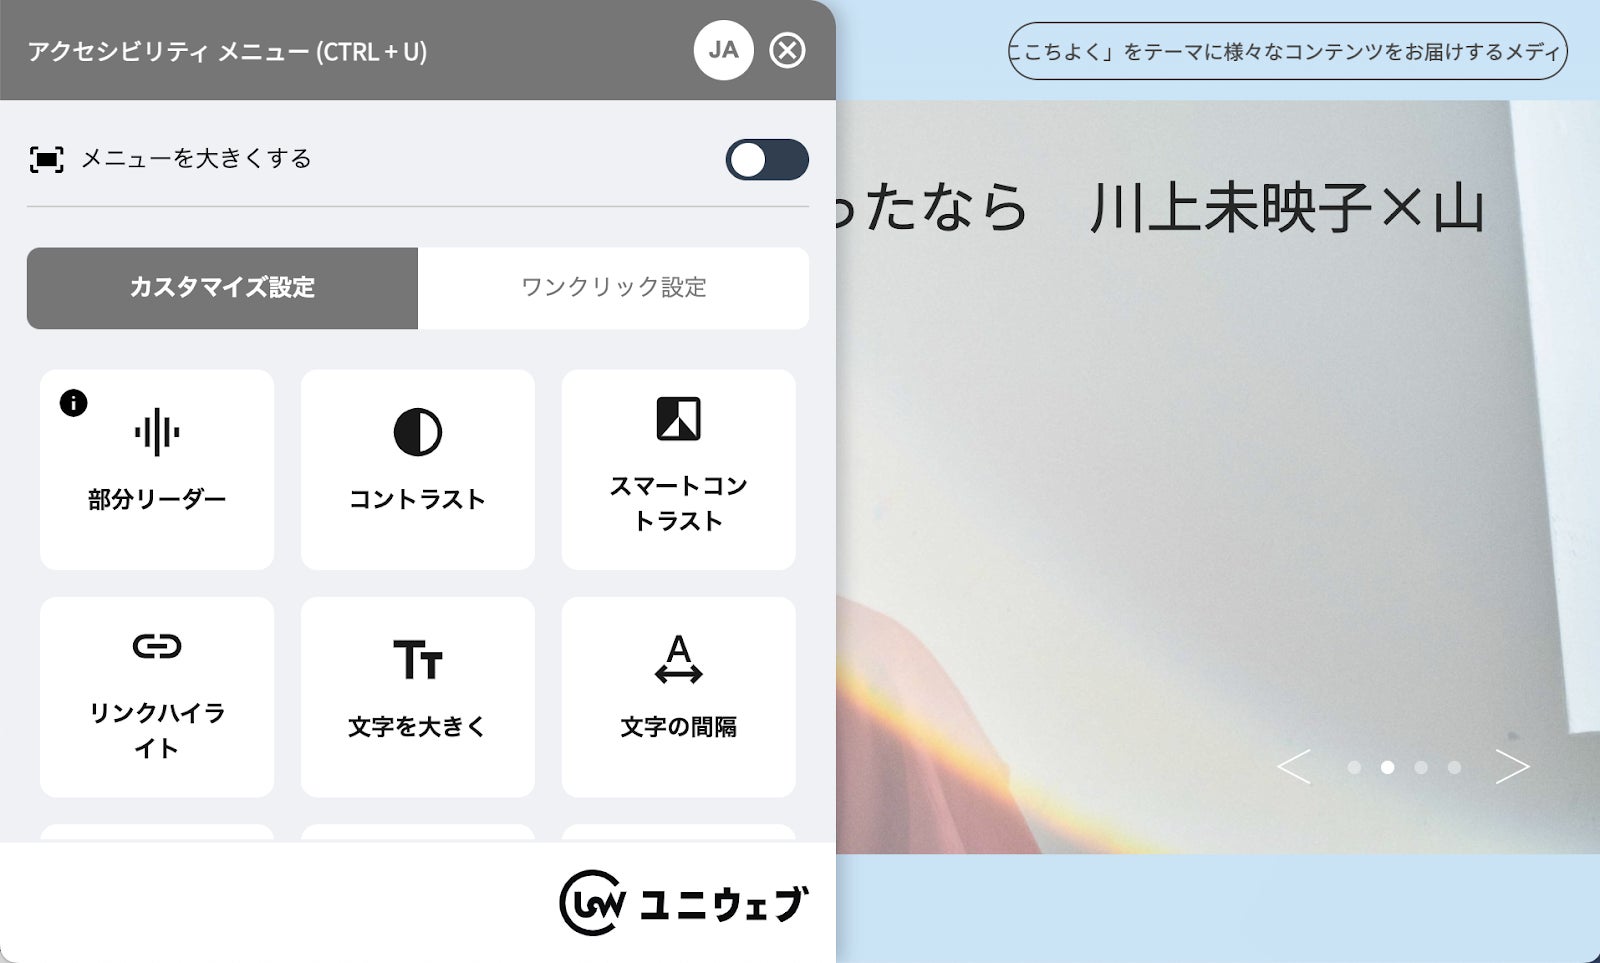The width and height of the screenshot is (1600, 963).
Task: Click the アクセシビリティ メニュー title text
Action: tap(227, 51)
